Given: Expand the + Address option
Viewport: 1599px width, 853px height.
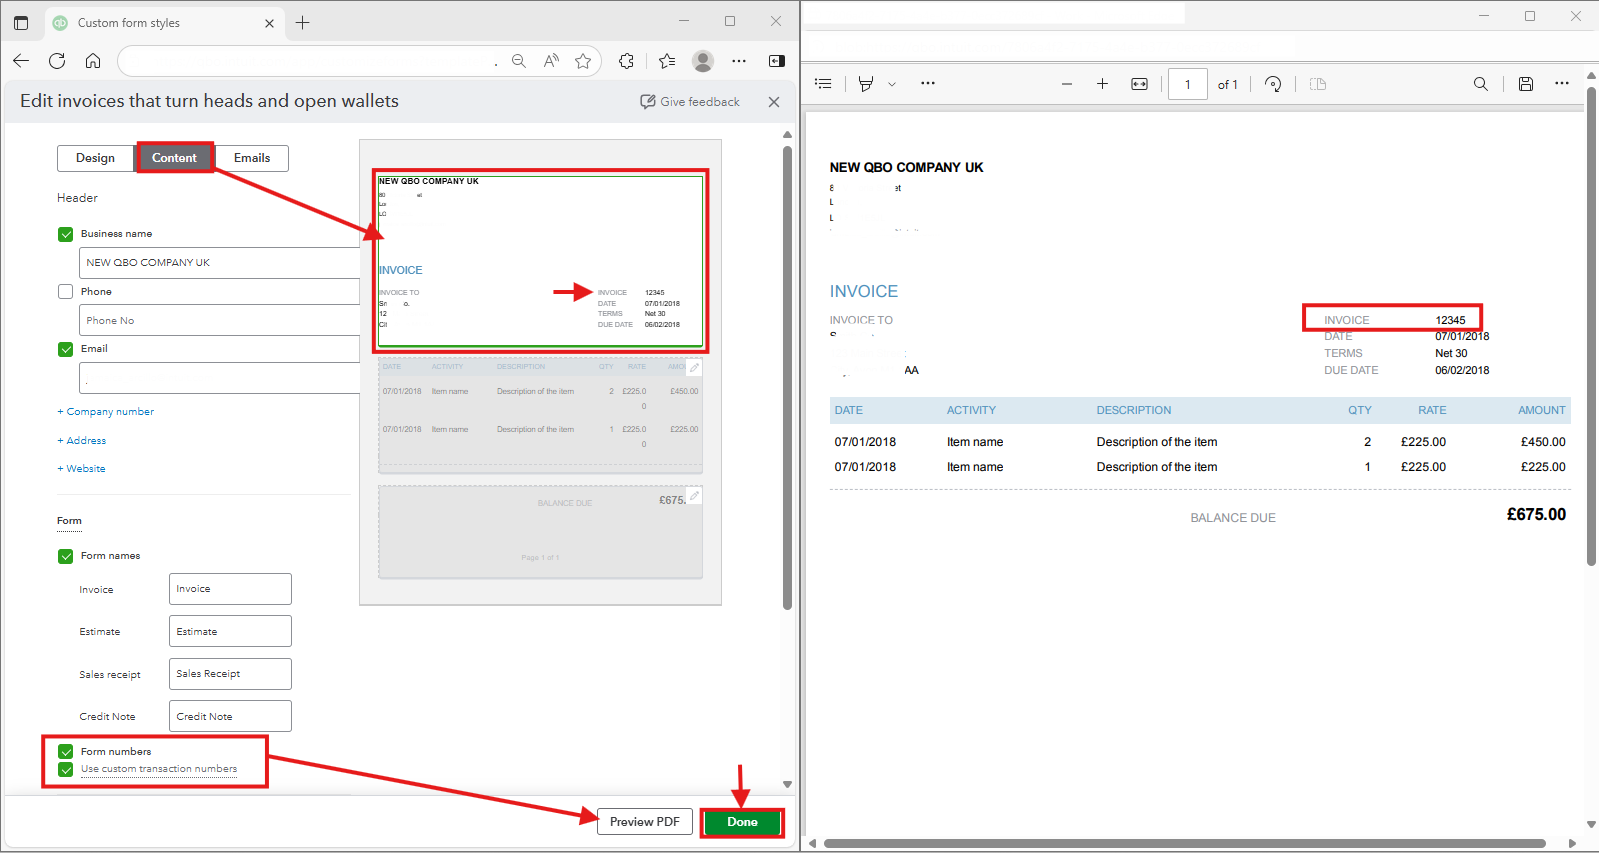Looking at the screenshot, I should tap(82, 440).
